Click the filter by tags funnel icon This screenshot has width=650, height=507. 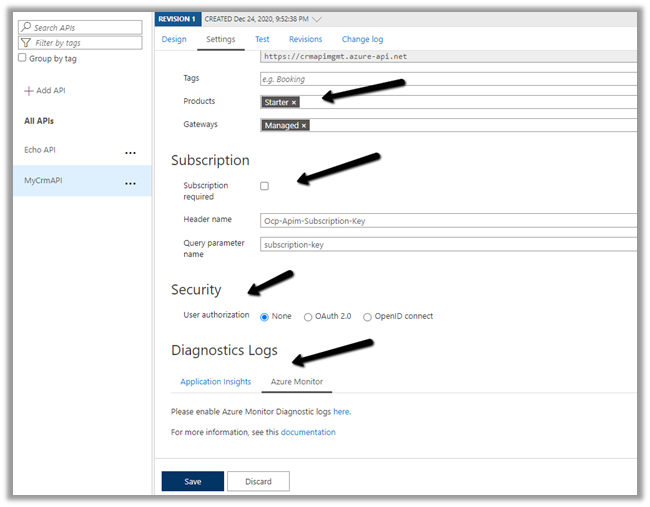27,43
